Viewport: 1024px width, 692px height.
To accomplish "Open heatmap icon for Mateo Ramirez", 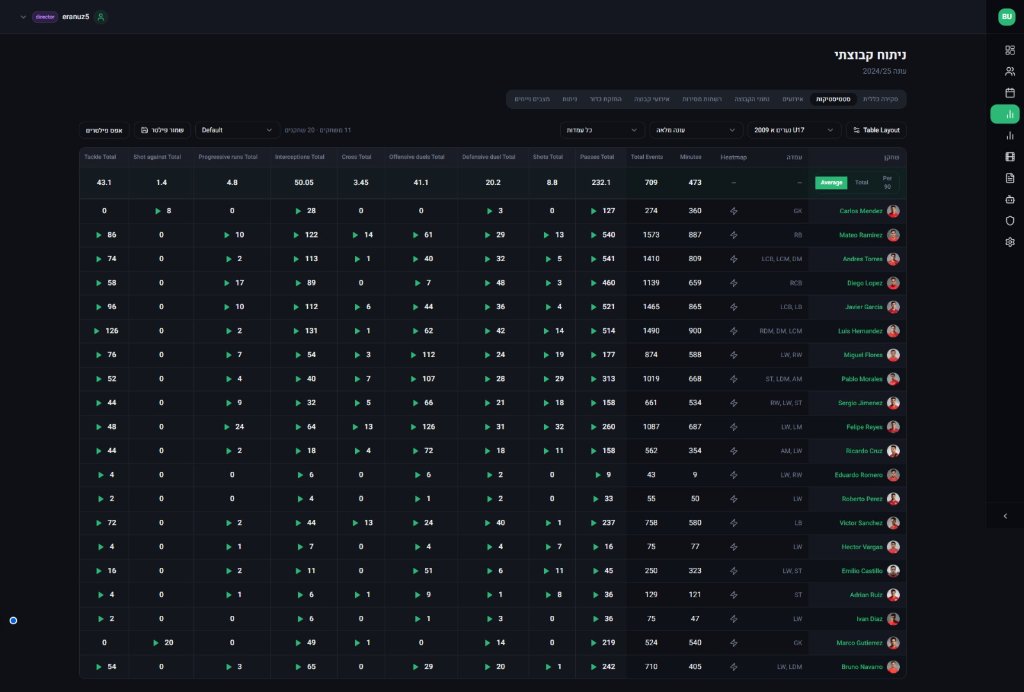I will [733, 235].
